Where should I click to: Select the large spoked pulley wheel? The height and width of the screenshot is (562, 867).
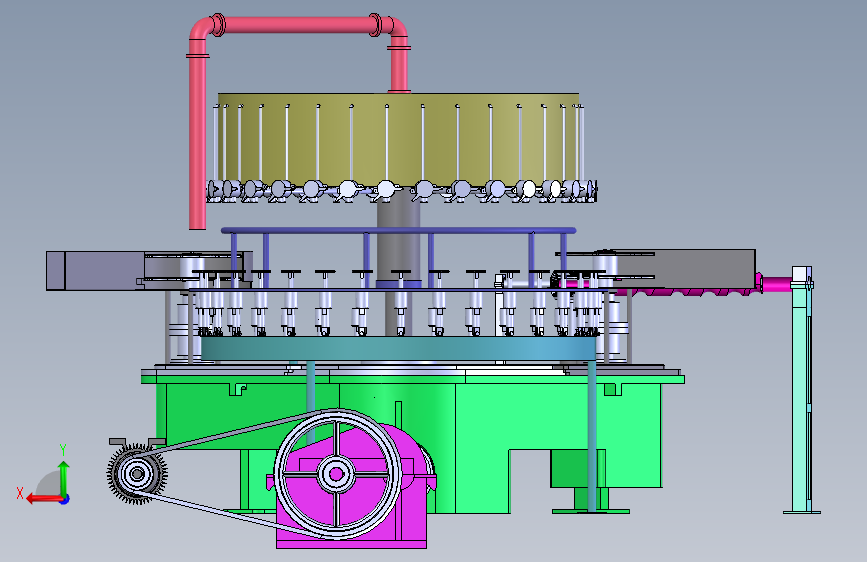(337, 474)
